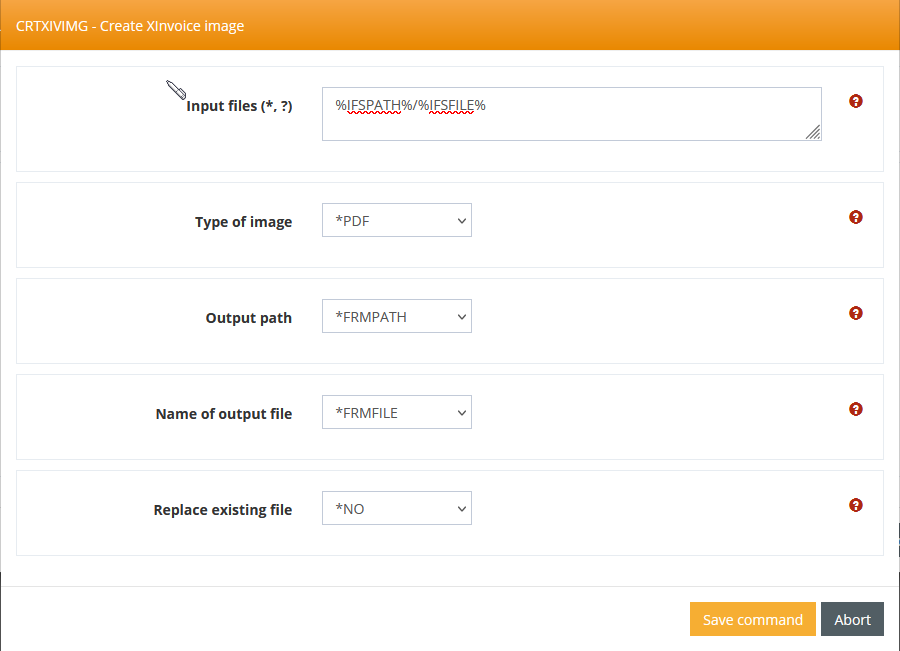Click resize handle of Input files textarea
The image size is (900, 651).
pyautogui.click(x=813, y=132)
